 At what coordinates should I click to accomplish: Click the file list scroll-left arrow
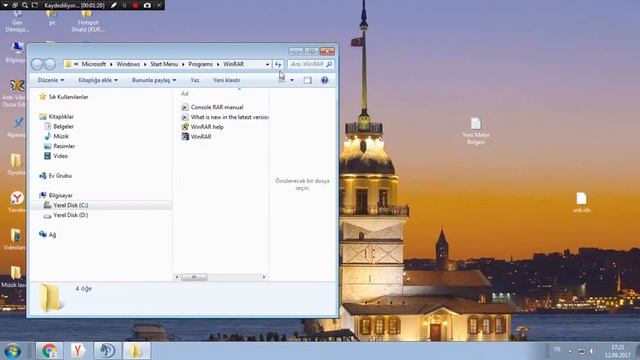[x=177, y=277]
